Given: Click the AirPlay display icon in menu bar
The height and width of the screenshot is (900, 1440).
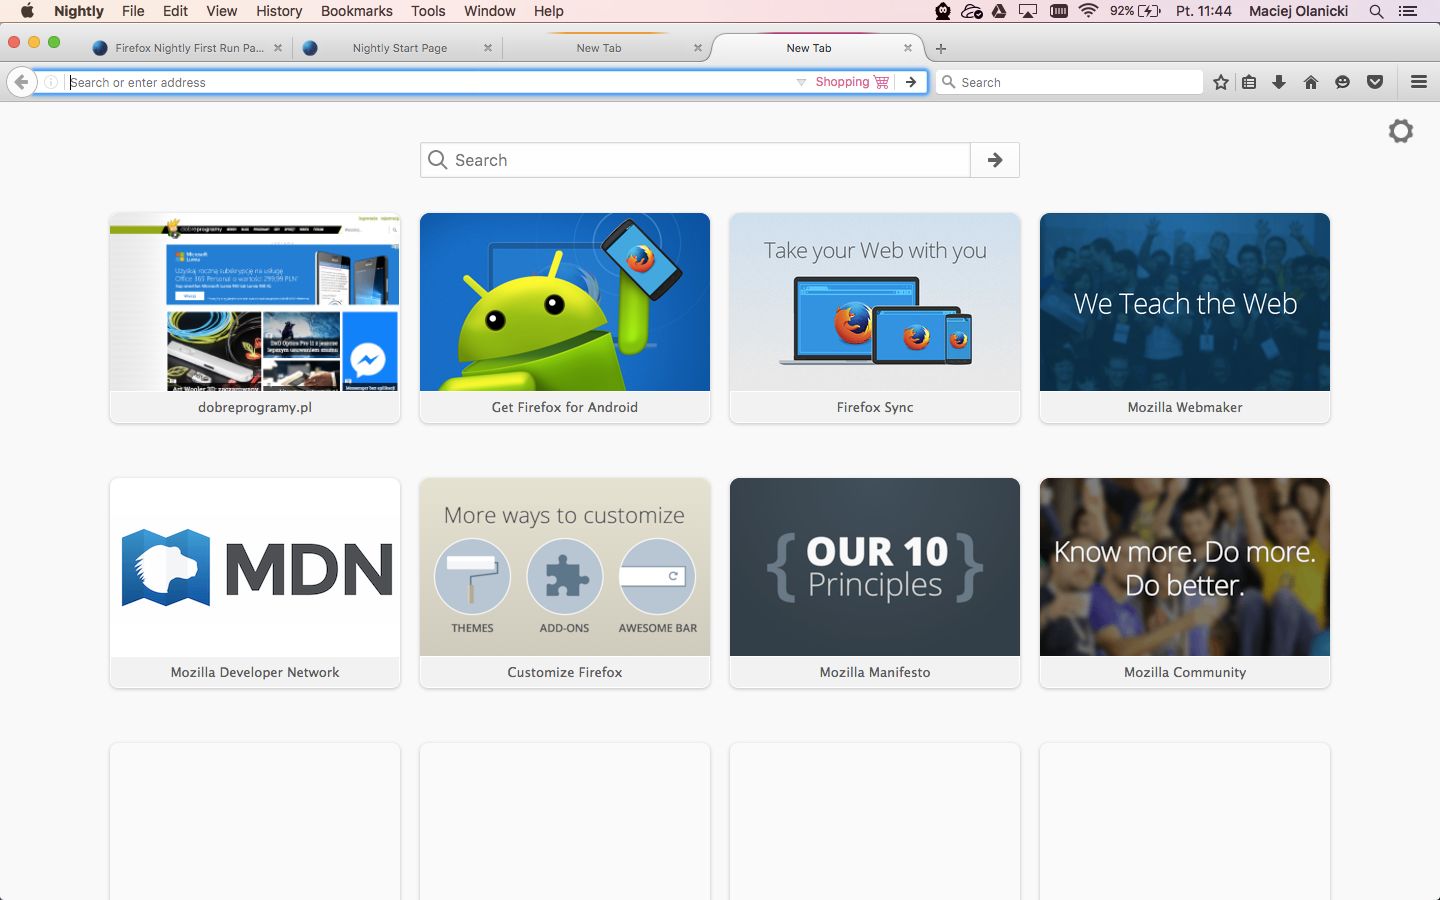Looking at the screenshot, I should click(1028, 11).
